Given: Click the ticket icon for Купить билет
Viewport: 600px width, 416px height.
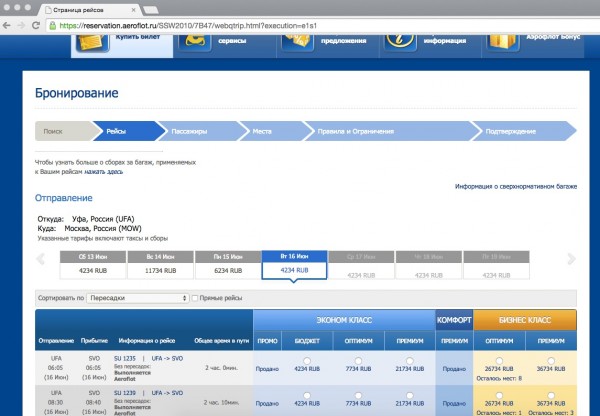Looking at the screenshot, I should (94, 41).
